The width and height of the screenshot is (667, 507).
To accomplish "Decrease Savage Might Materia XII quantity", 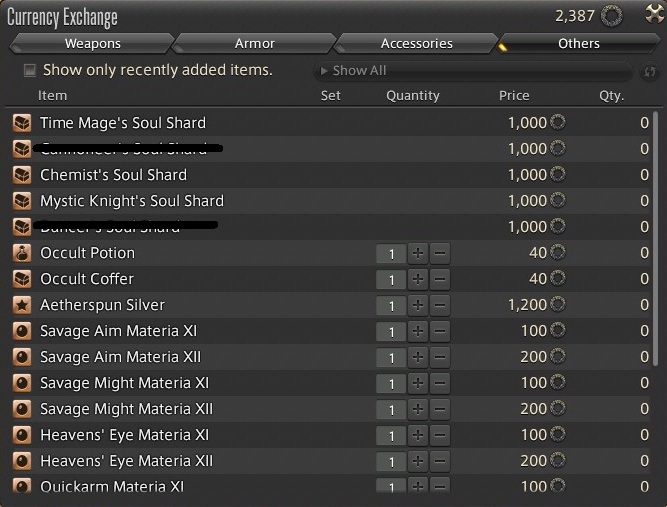I will (x=440, y=409).
